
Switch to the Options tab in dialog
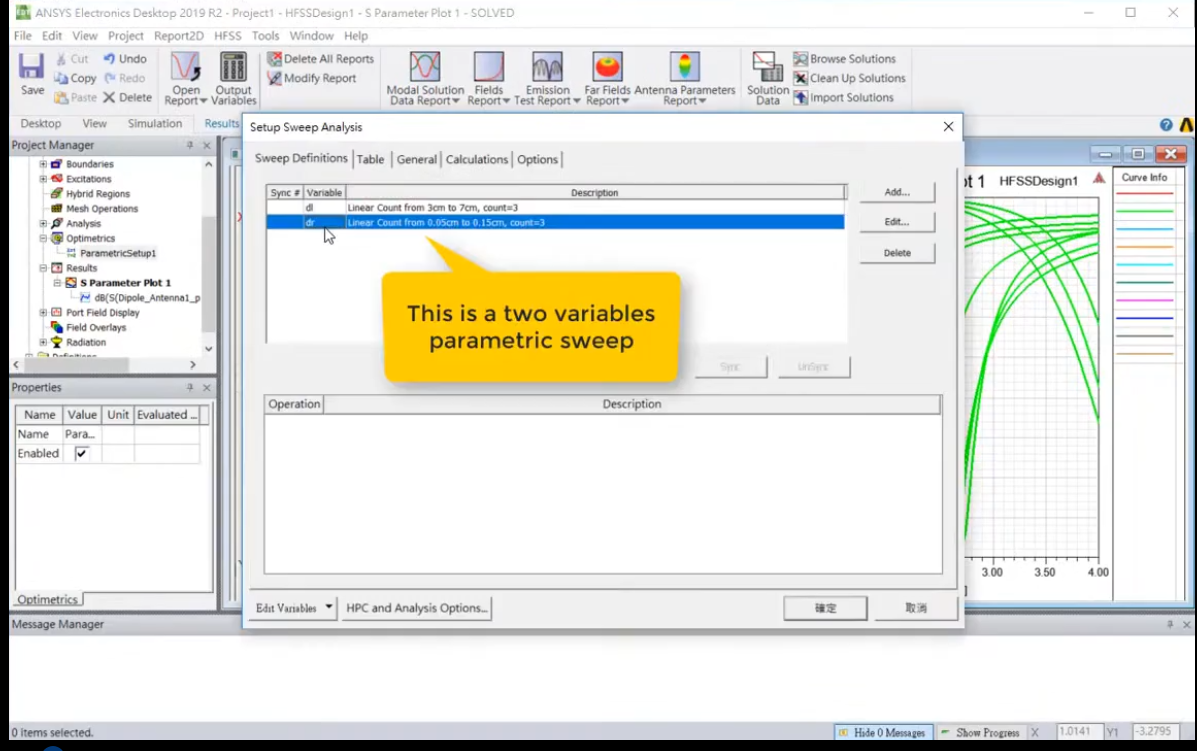point(537,160)
